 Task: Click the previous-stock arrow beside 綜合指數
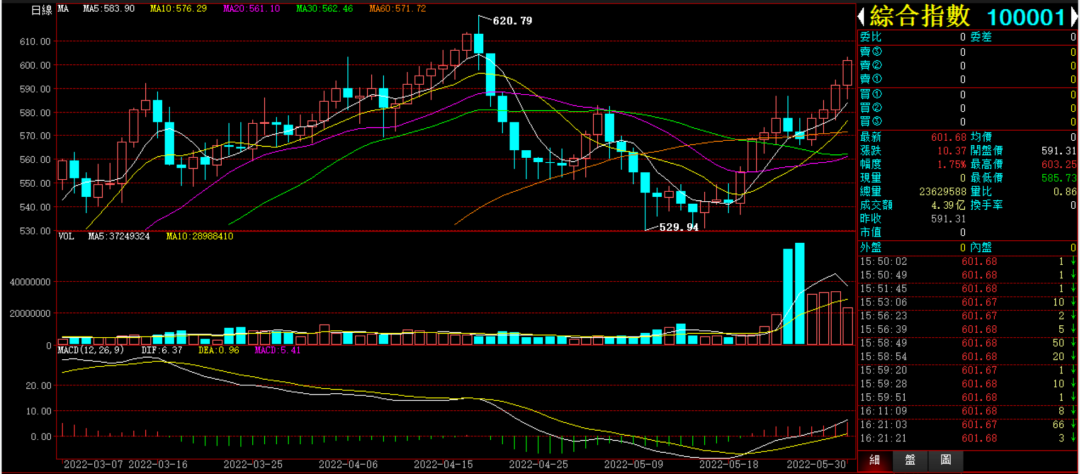(x=862, y=17)
